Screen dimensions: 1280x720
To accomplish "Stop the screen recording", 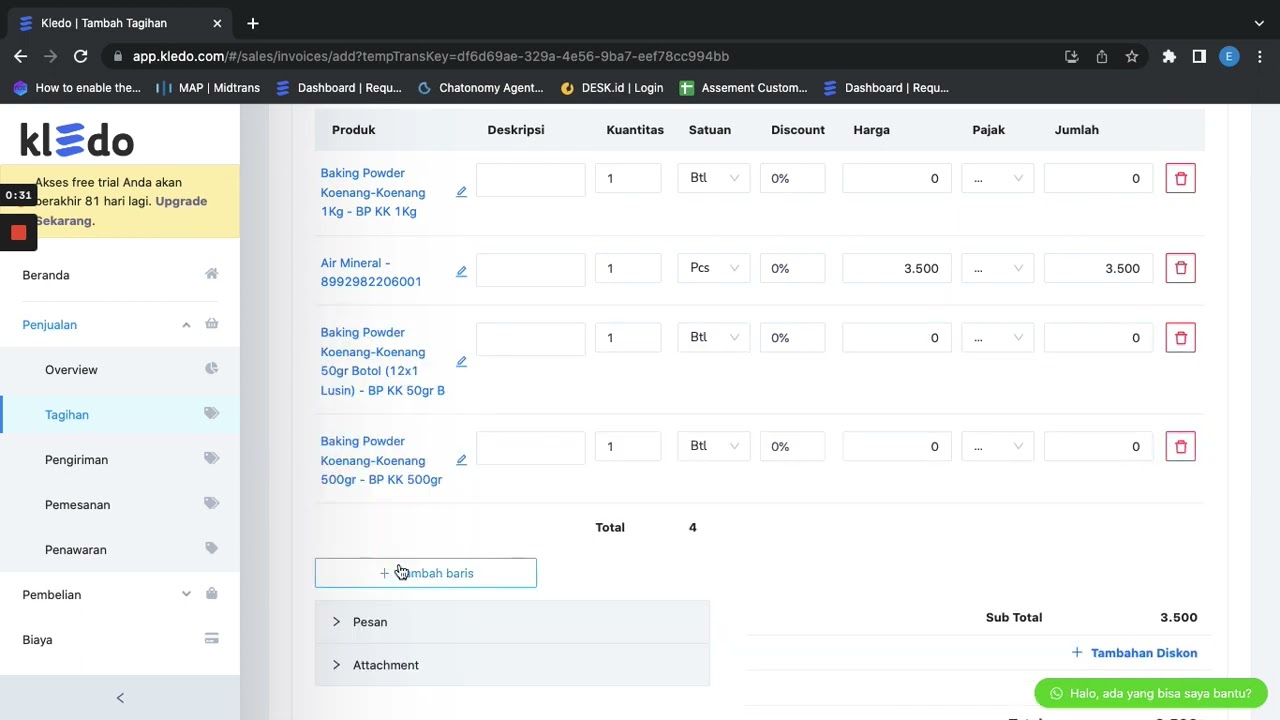I will [x=18, y=233].
